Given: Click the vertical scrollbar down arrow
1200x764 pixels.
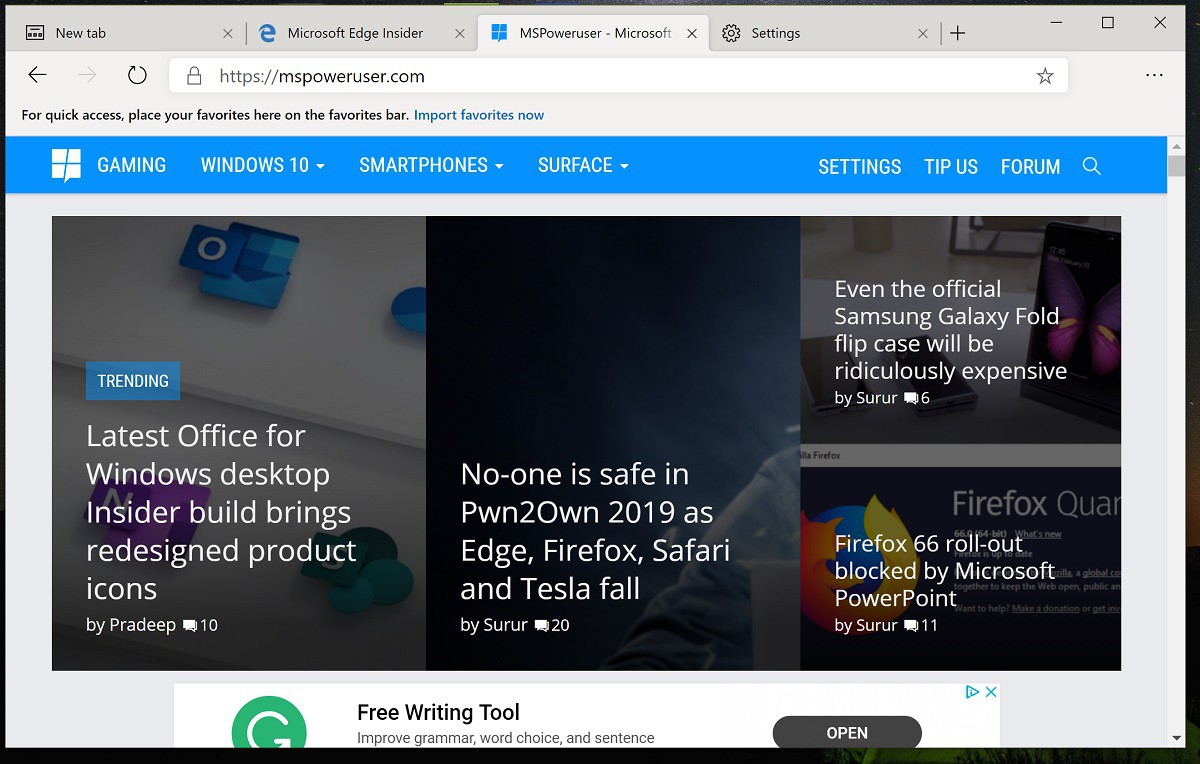Looking at the screenshot, I should pyautogui.click(x=1176, y=738).
